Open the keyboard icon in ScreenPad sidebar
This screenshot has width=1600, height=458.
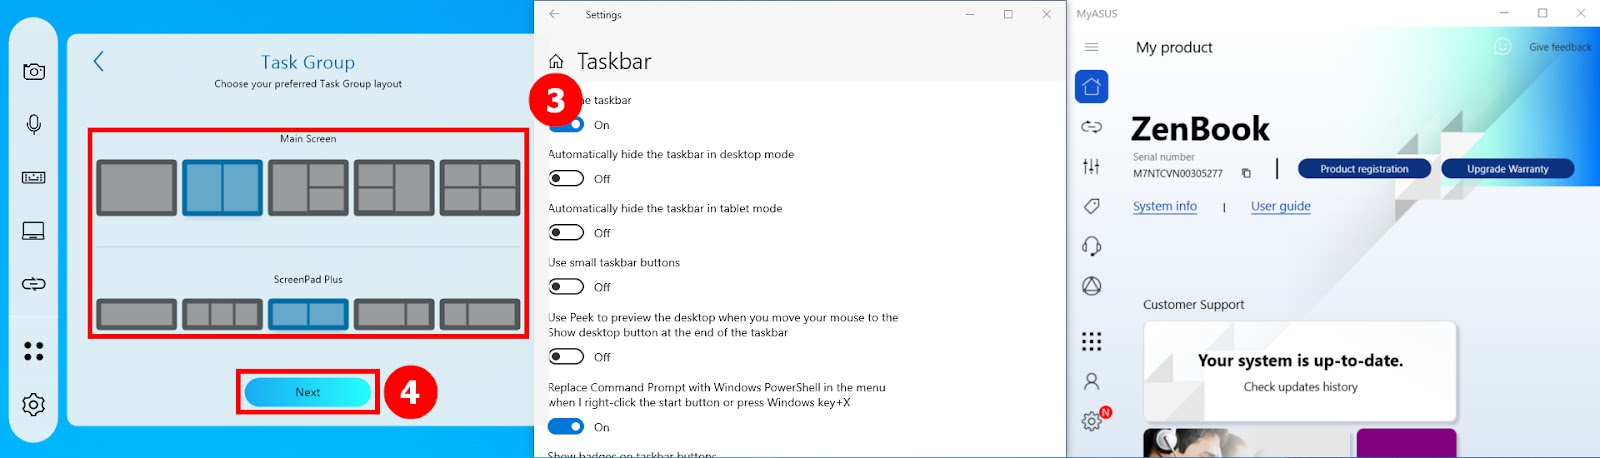(34, 177)
